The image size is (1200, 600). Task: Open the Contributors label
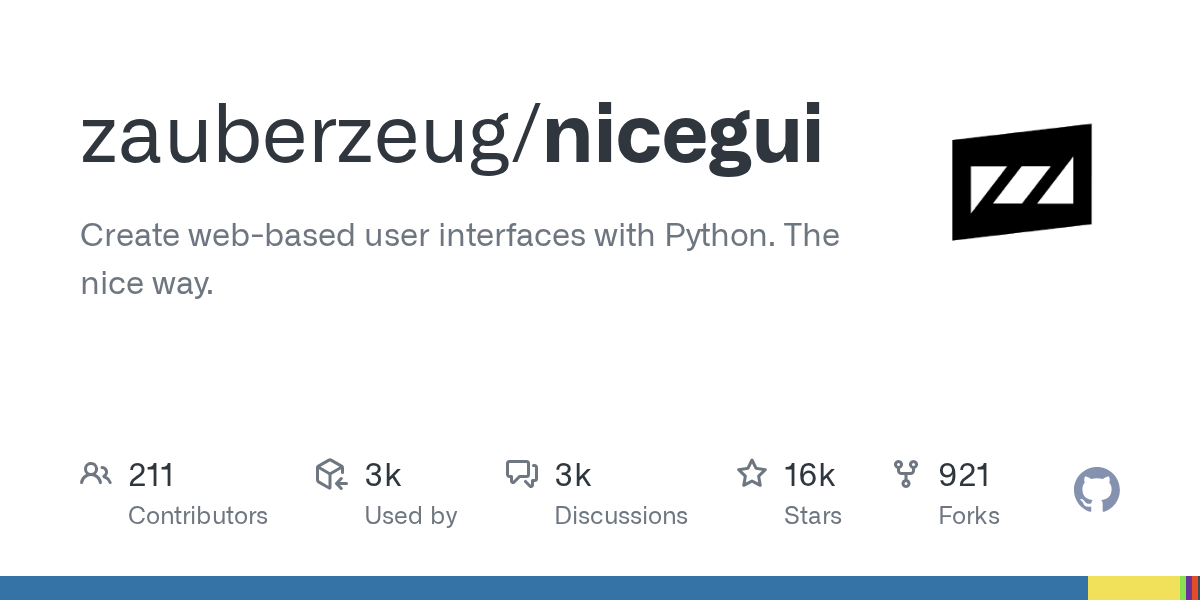(x=198, y=516)
